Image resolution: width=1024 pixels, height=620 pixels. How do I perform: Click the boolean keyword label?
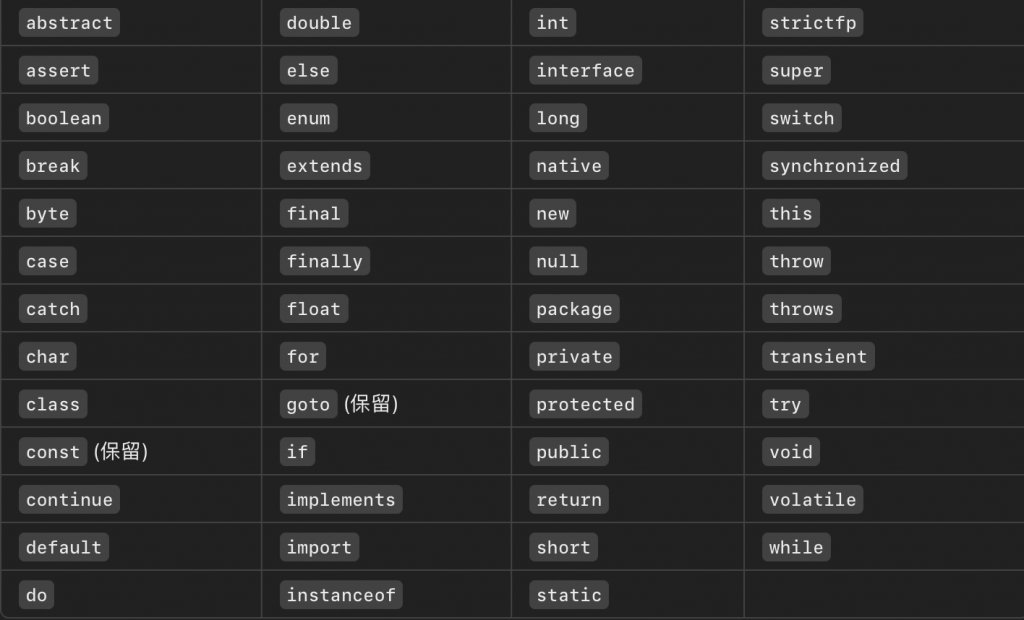pyautogui.click(x=64, y=118)
